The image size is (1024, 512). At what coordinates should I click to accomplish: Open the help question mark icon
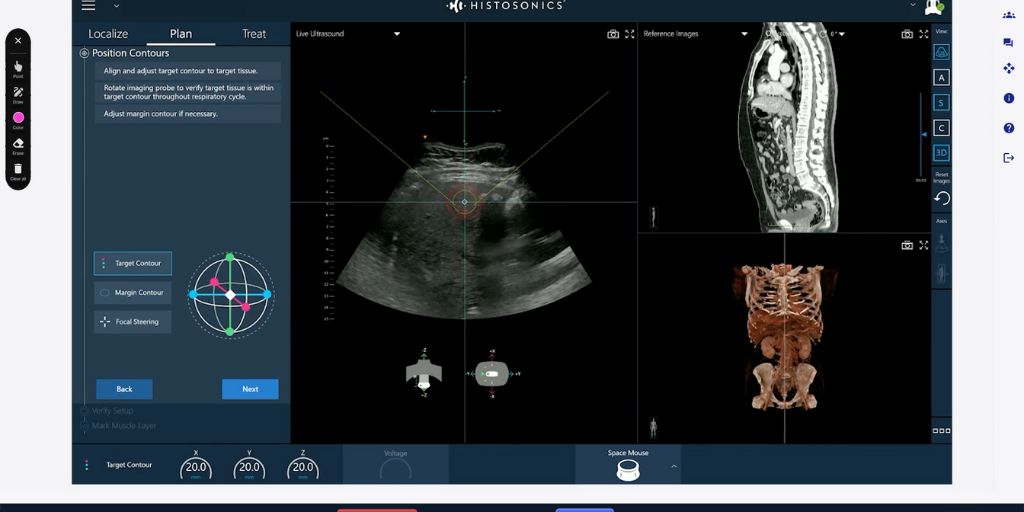1008,128
